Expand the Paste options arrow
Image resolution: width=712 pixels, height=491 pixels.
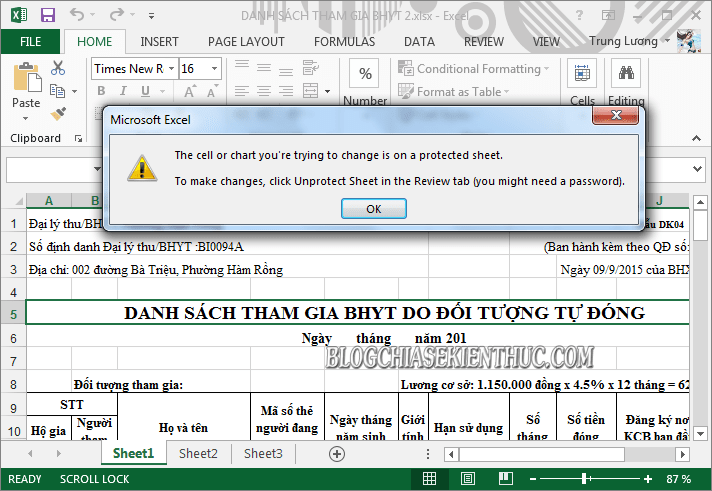click(x=26, y=118)
